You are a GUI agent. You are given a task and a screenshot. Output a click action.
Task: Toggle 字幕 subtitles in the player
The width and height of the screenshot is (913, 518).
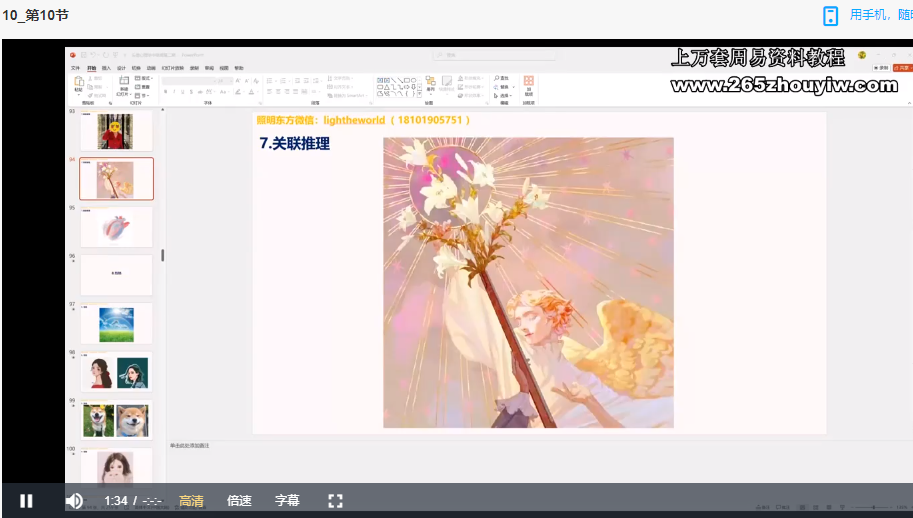tap(287, 501)
